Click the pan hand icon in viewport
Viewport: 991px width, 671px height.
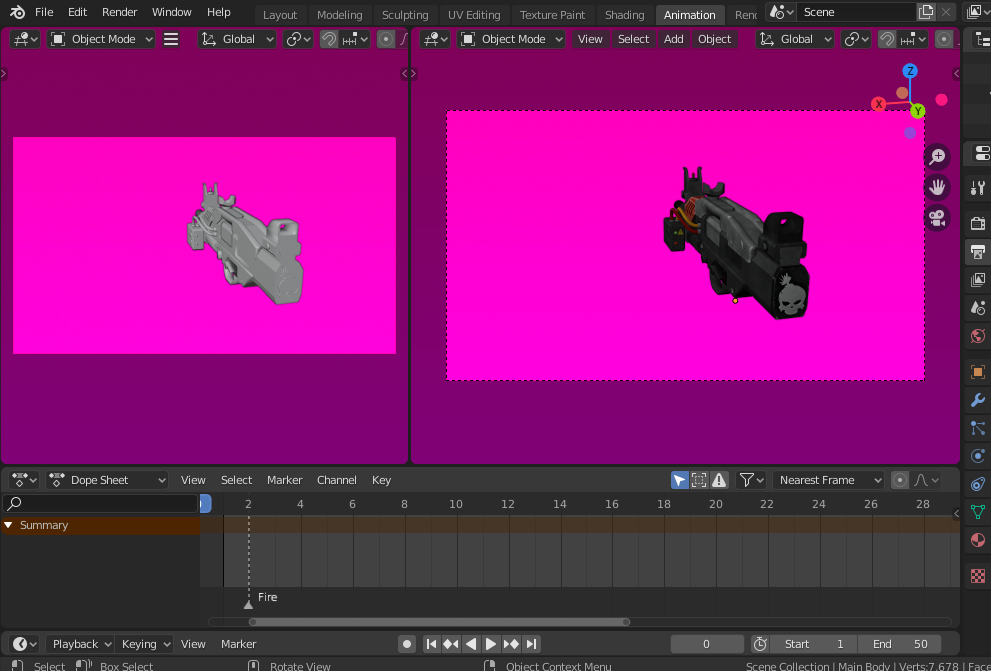tap(937, 187)
